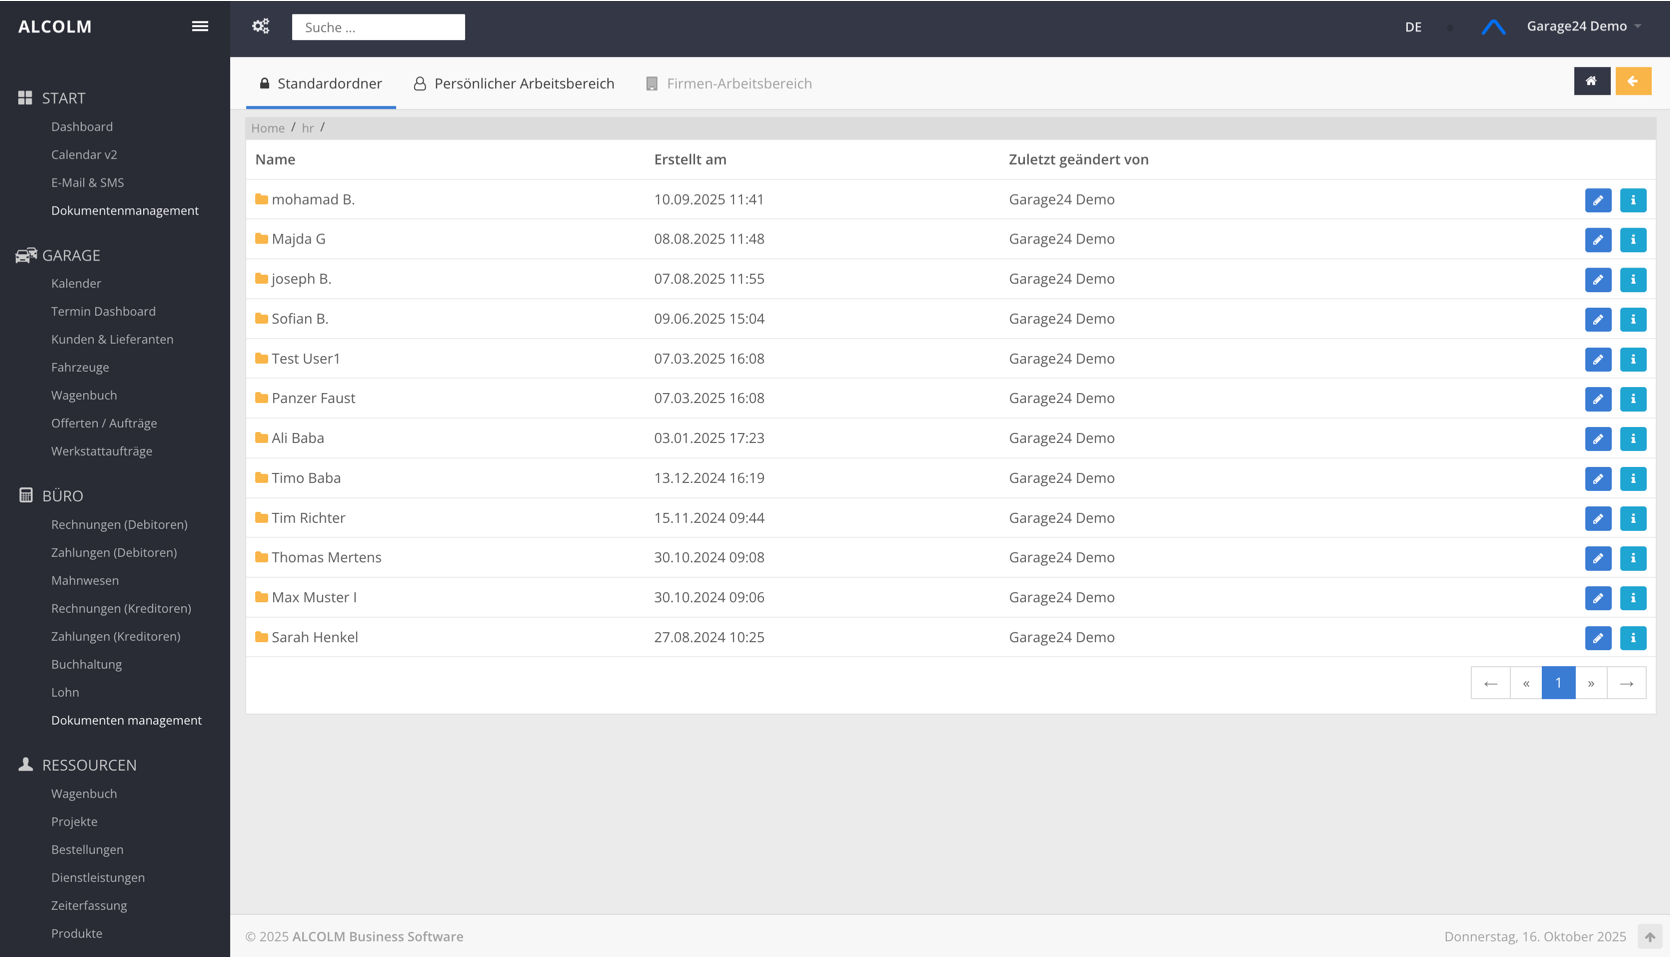Switch to the Persönlicher Arbeitsbereich tab
This screenshot has height=957, width=1670.
click(513, 83)
